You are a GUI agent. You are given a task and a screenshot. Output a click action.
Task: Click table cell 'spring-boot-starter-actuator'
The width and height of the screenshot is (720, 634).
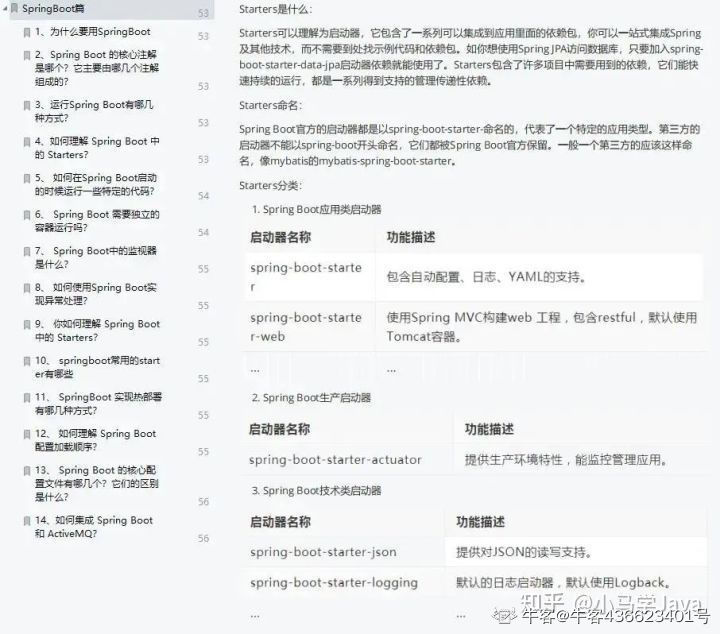pyautogui.click(x=335, y=460)
